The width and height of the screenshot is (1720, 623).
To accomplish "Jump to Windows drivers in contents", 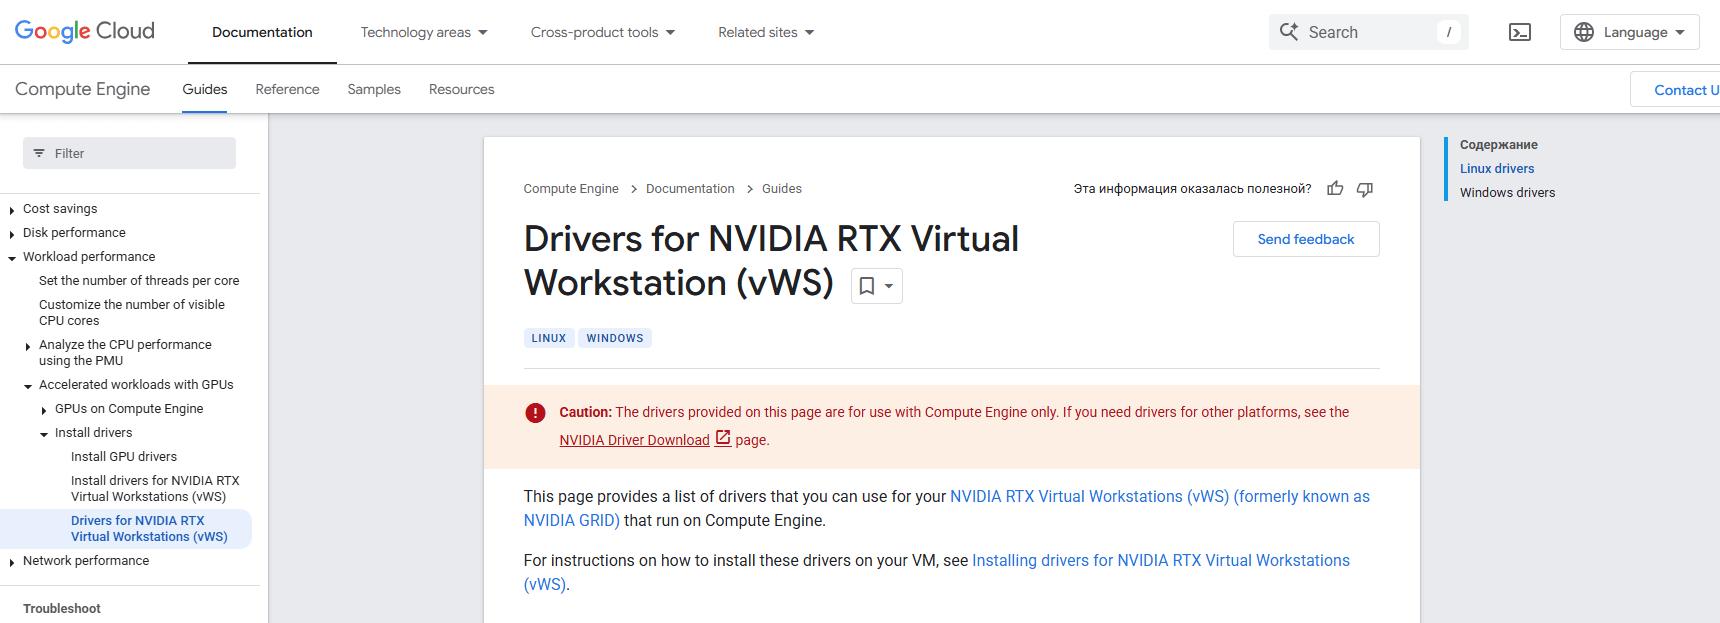I will [x=1508, y=193].
